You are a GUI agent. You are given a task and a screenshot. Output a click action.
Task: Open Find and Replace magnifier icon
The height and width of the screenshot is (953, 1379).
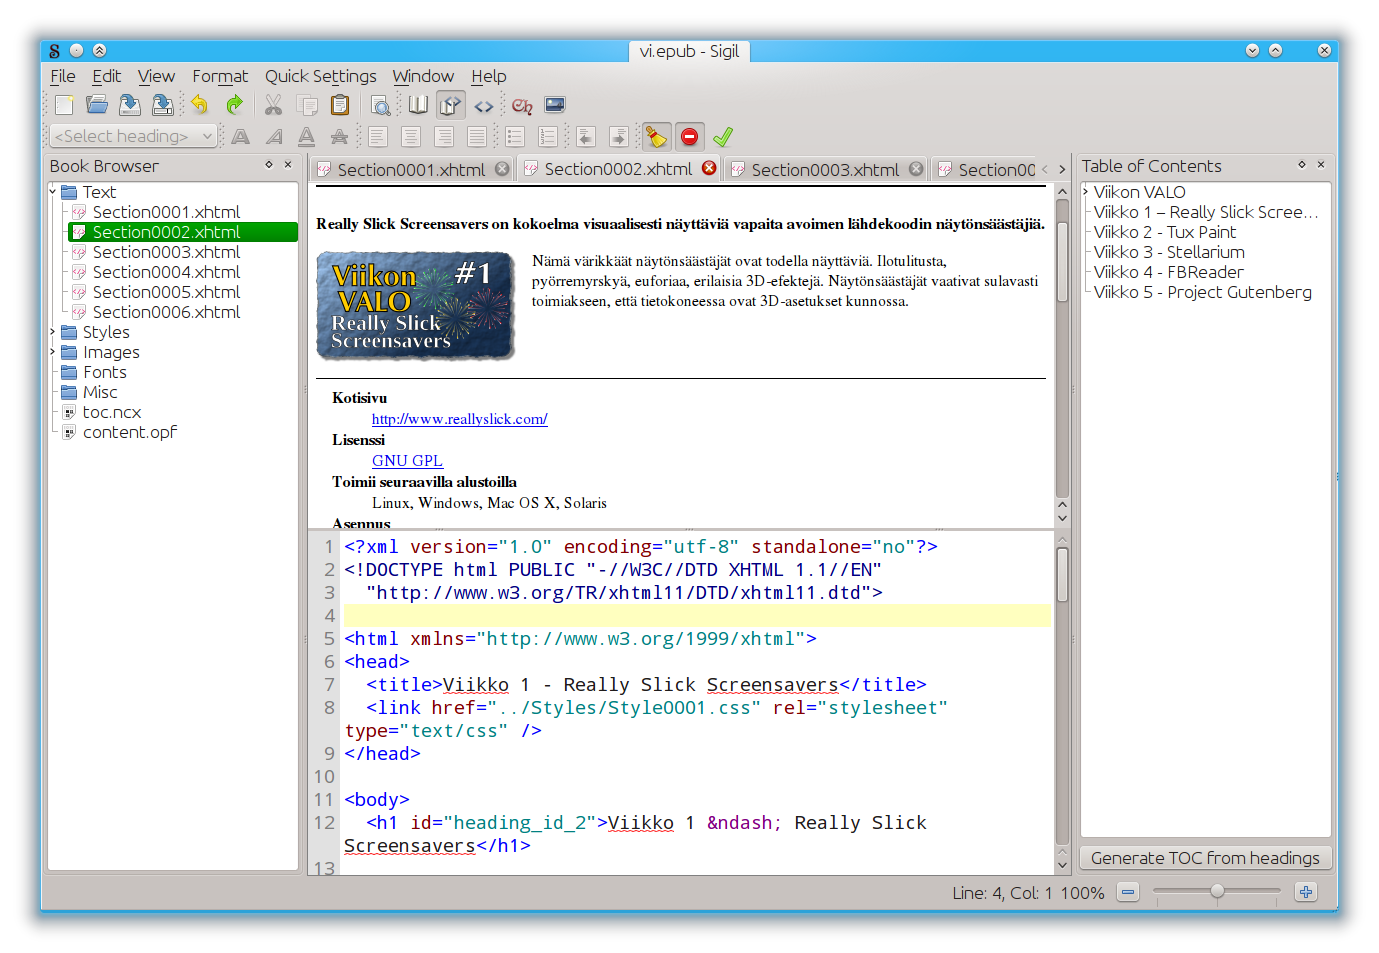pos(380,105)
